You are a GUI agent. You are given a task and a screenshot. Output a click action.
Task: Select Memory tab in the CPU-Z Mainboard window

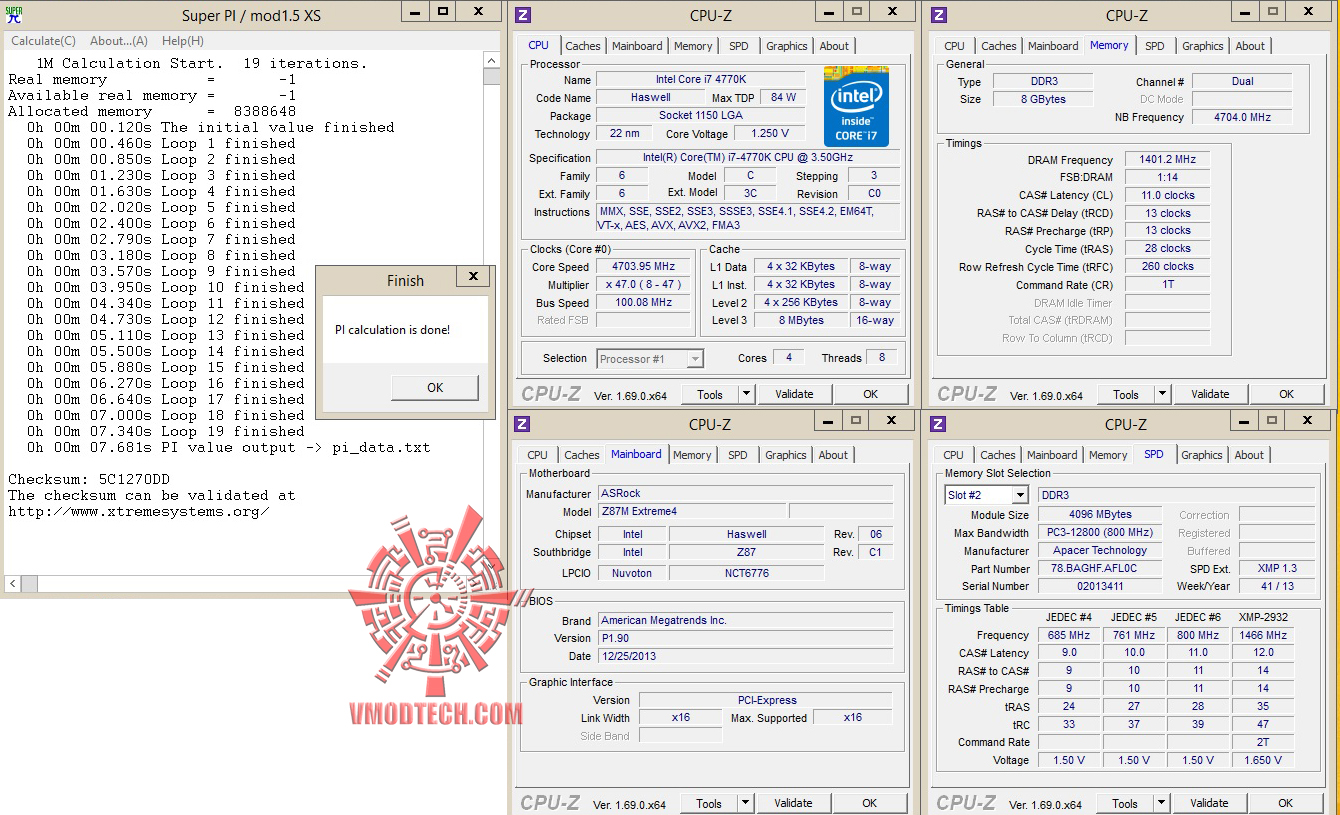tap(692, 455)
